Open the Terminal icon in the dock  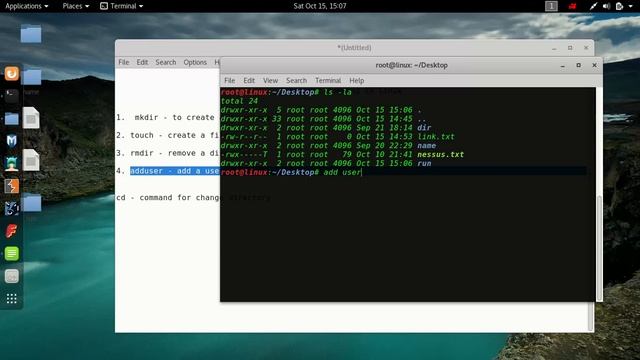click(x=12, y=96)
